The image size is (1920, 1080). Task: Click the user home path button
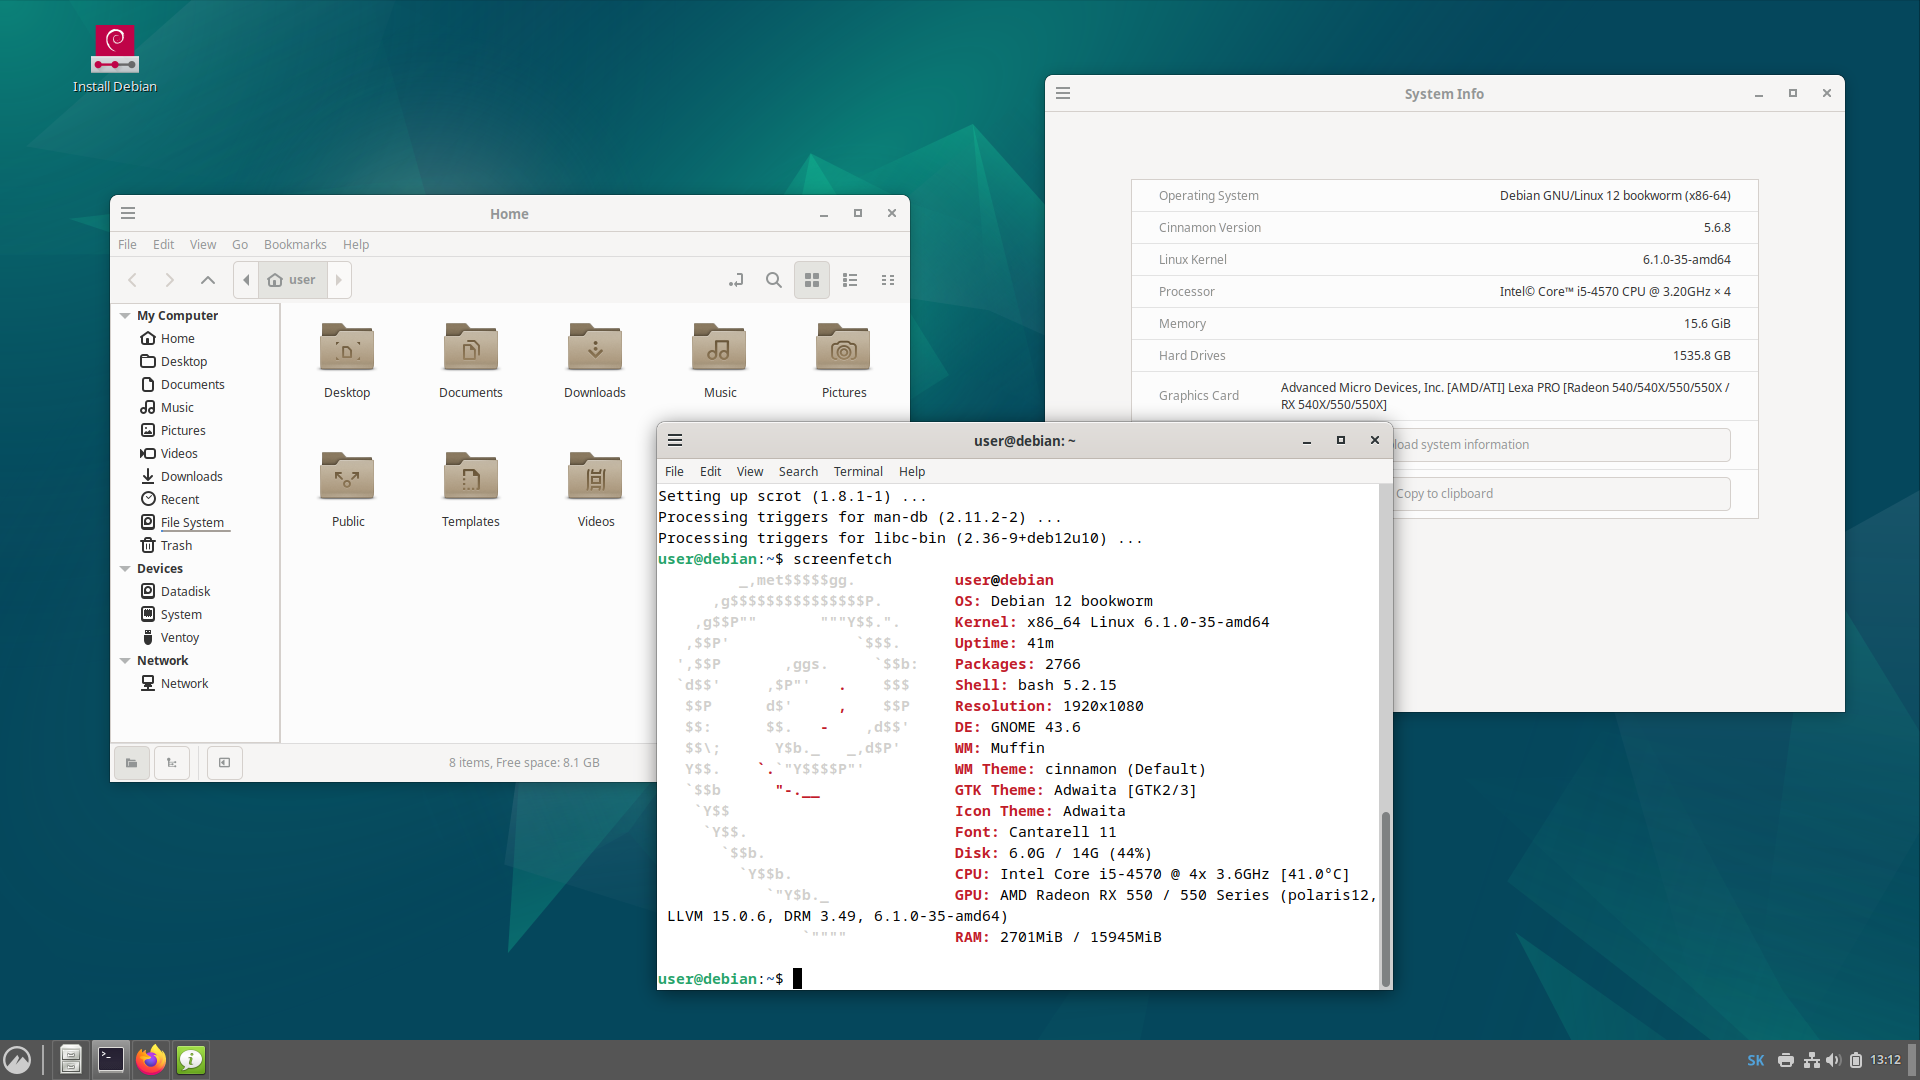coord(292,280)
